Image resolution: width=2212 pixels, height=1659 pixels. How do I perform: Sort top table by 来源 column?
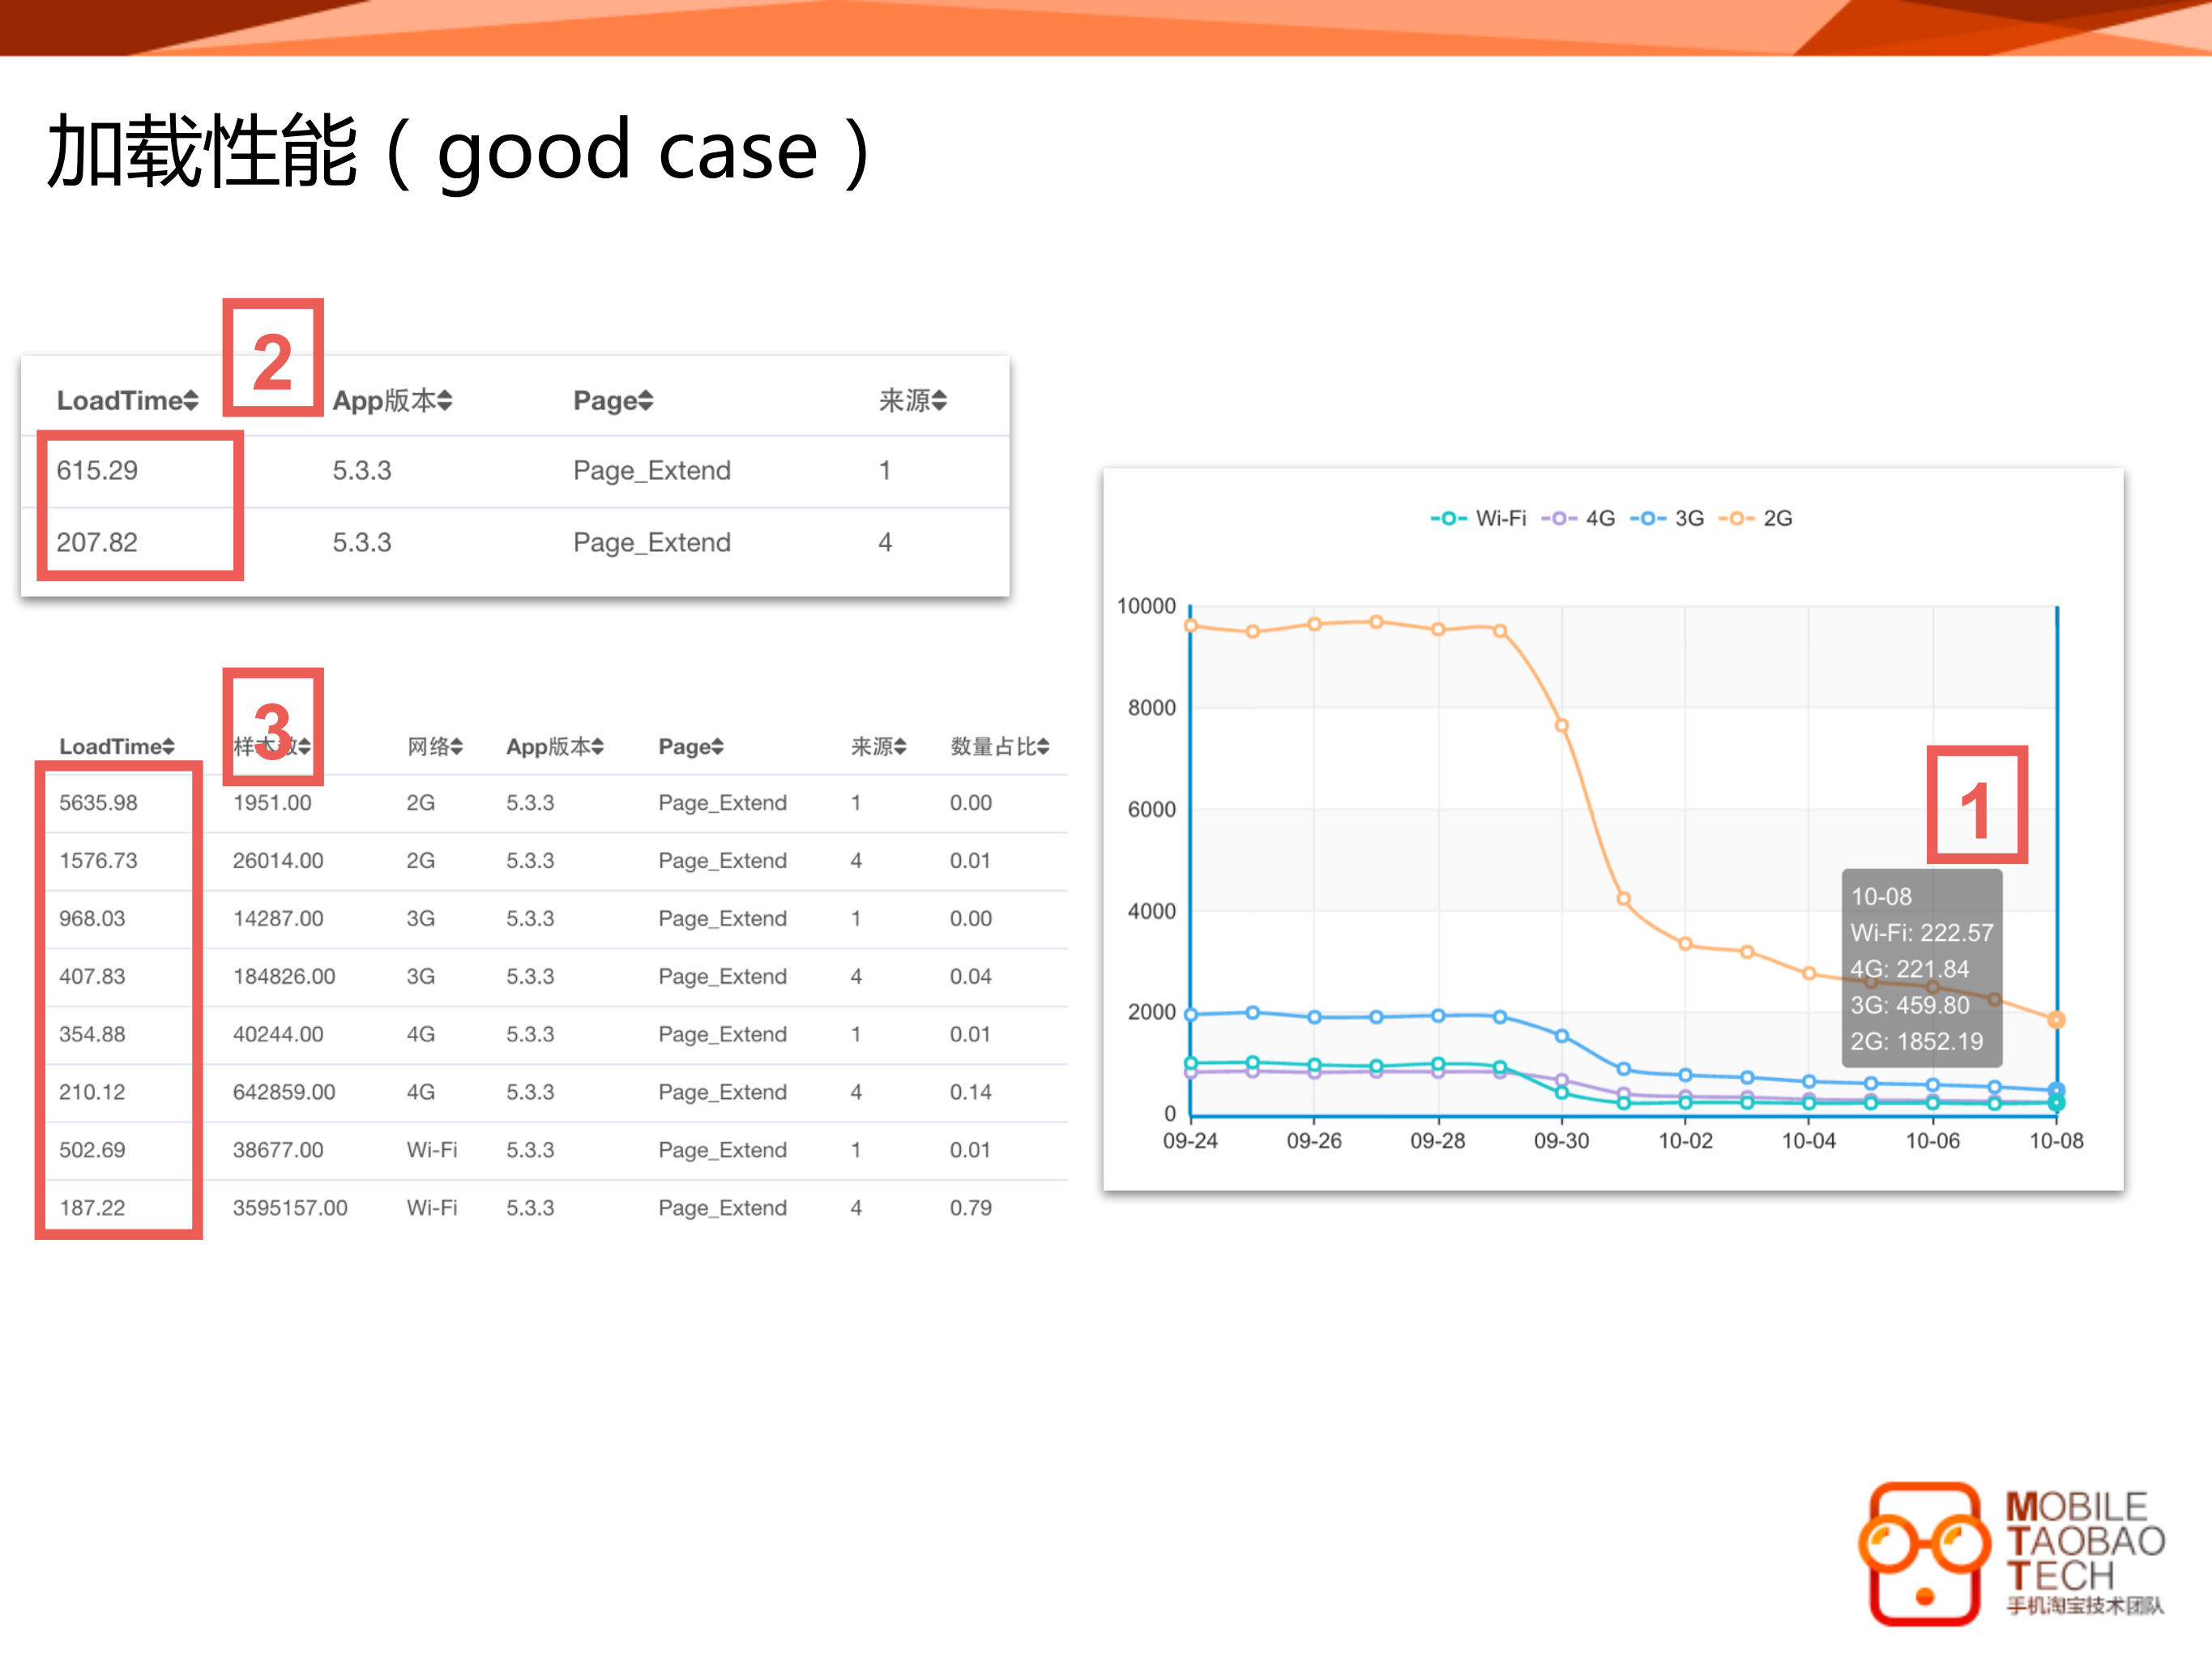(912, 401)
